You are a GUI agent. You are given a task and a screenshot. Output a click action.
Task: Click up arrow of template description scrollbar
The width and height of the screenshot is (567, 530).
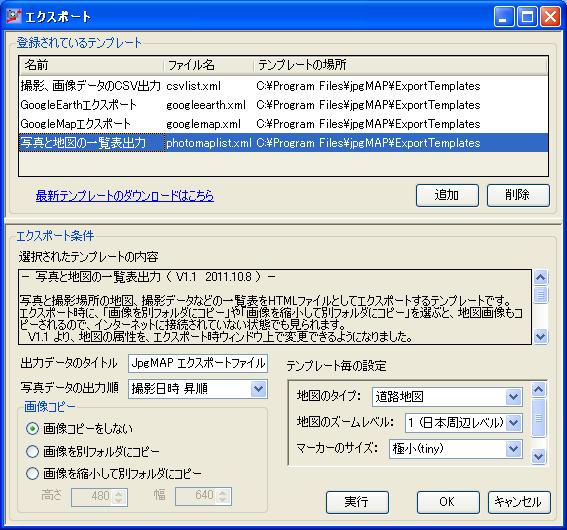[x=541, y=277]
